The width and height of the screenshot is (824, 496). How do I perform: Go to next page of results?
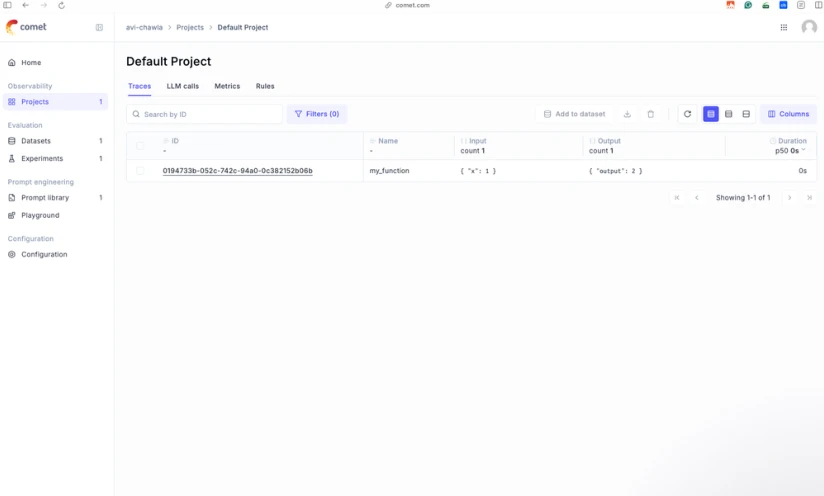pyautogui.click(x=789, y=198)
